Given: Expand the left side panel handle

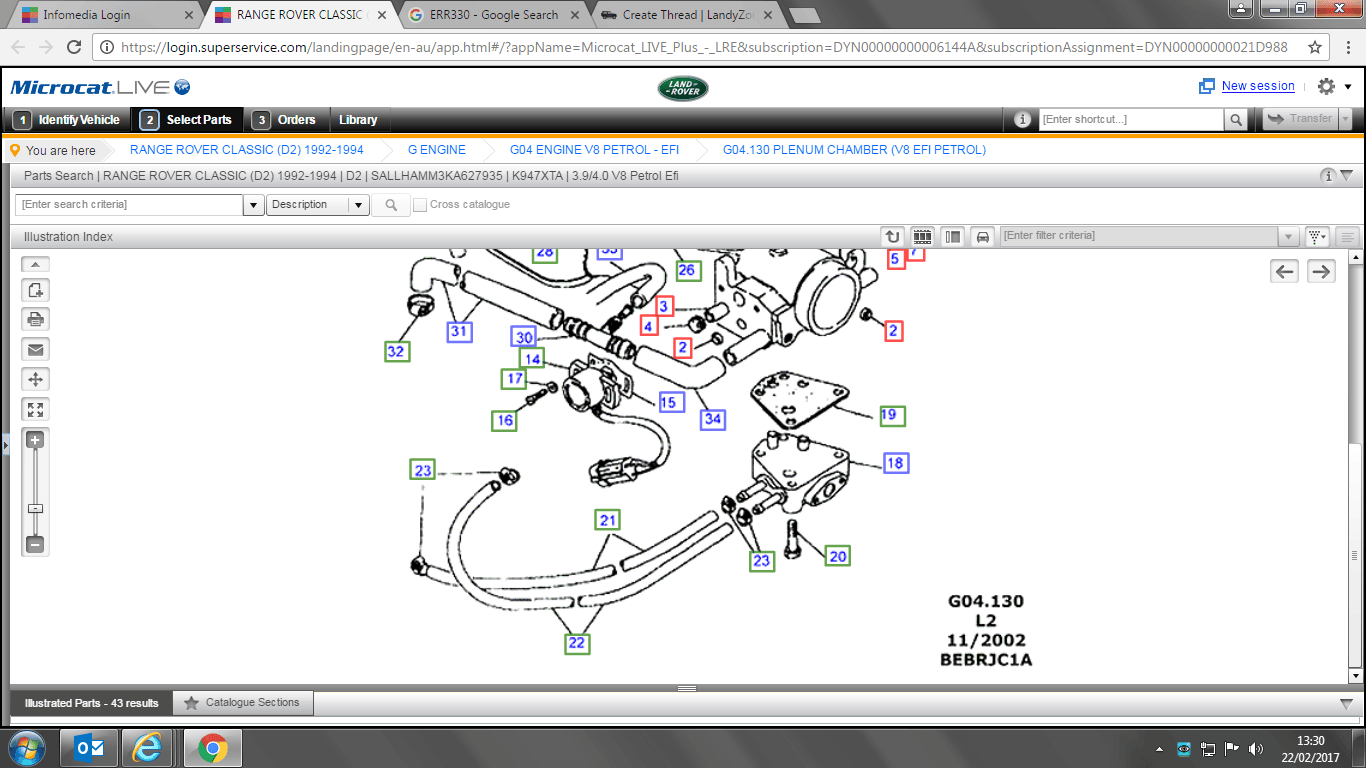Looking at the screenshot, I should pos(4,445).
